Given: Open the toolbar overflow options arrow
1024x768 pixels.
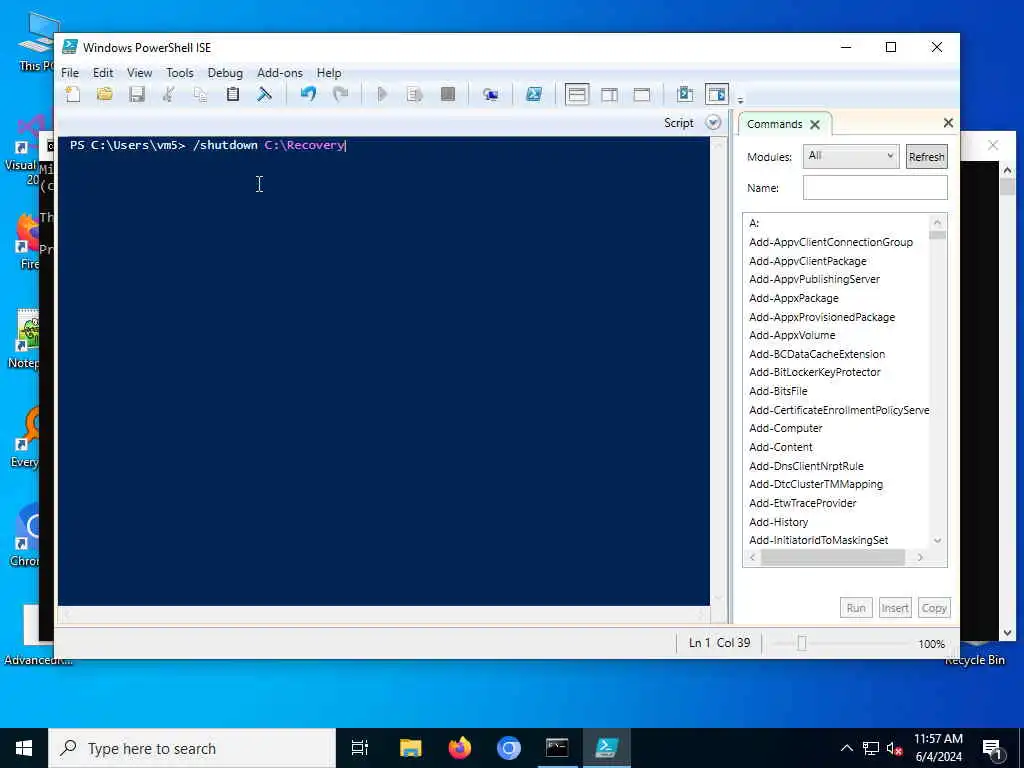Looking at the screenshot, I should [x=740, y=101].
